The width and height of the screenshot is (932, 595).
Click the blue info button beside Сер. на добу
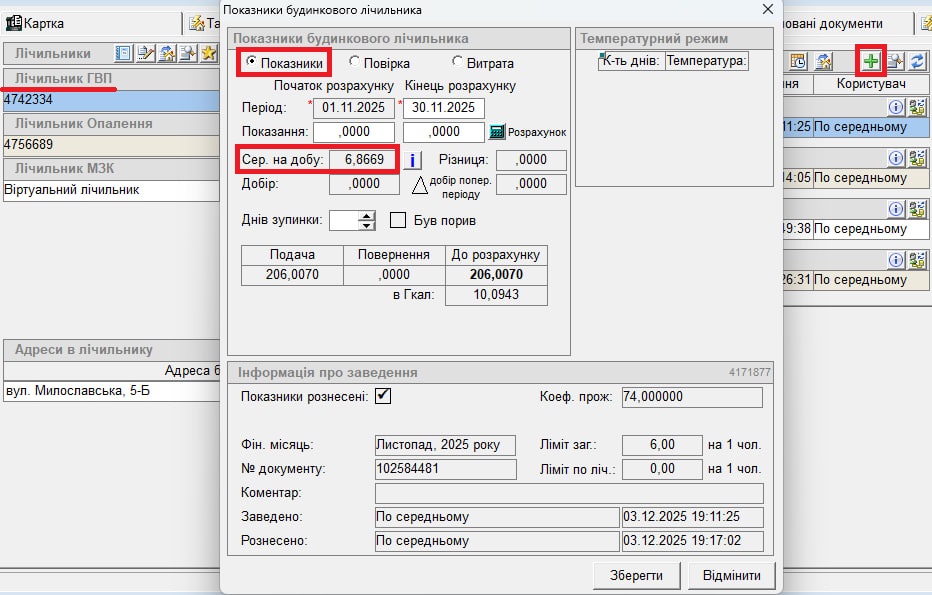point(414,160)
